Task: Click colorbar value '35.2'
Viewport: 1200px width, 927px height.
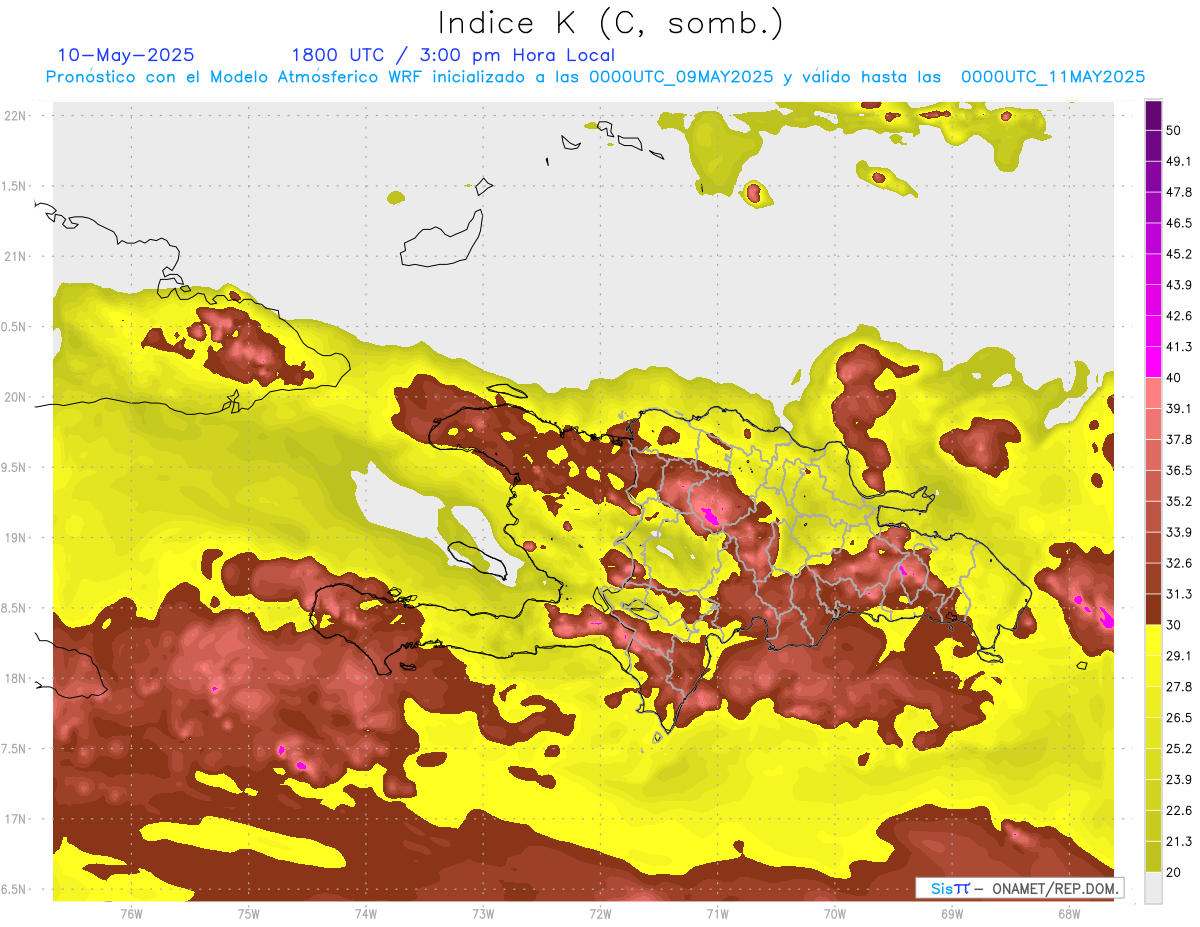Action: point(1179,501)
